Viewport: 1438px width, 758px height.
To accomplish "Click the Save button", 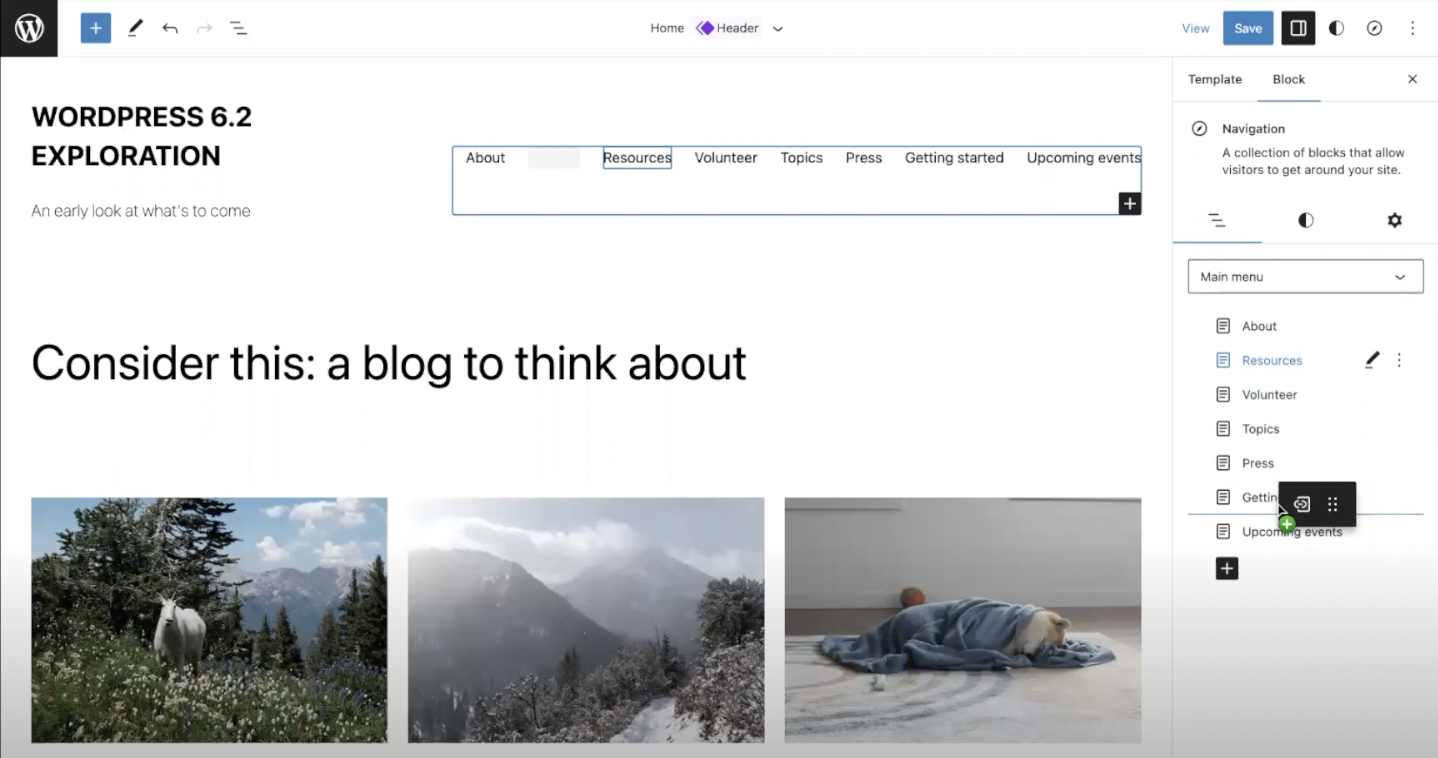I will pos(1247,28).
